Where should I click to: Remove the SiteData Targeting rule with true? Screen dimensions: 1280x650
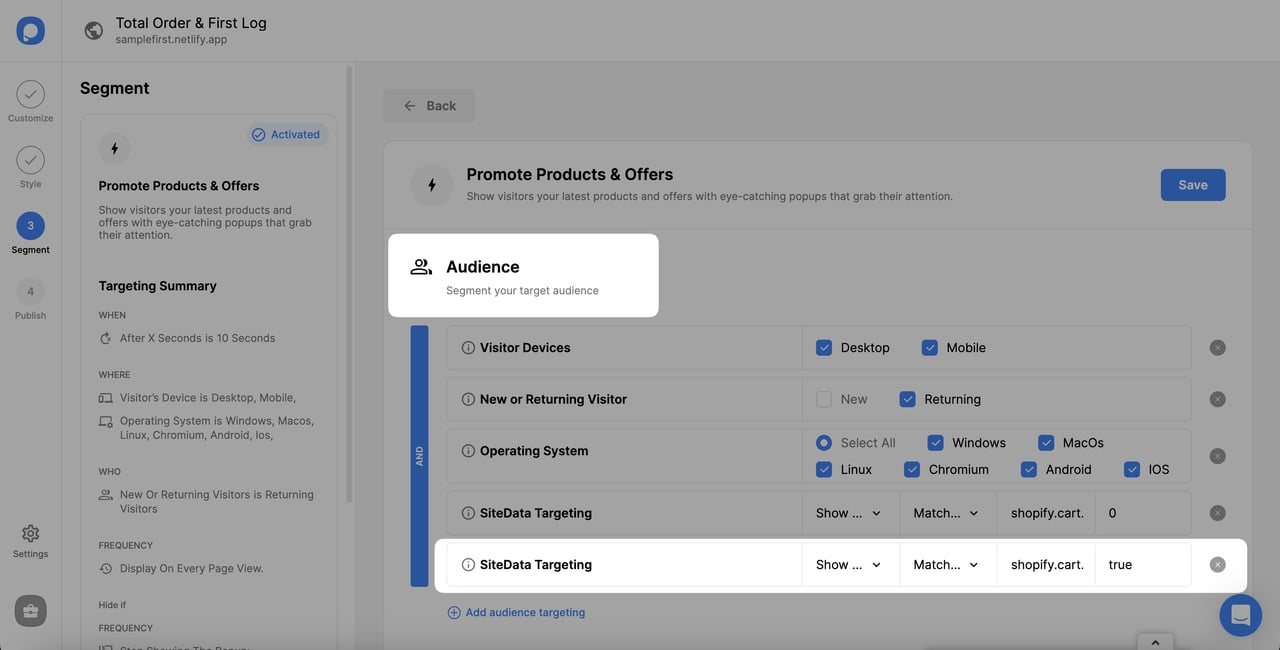click(1217, 565)
